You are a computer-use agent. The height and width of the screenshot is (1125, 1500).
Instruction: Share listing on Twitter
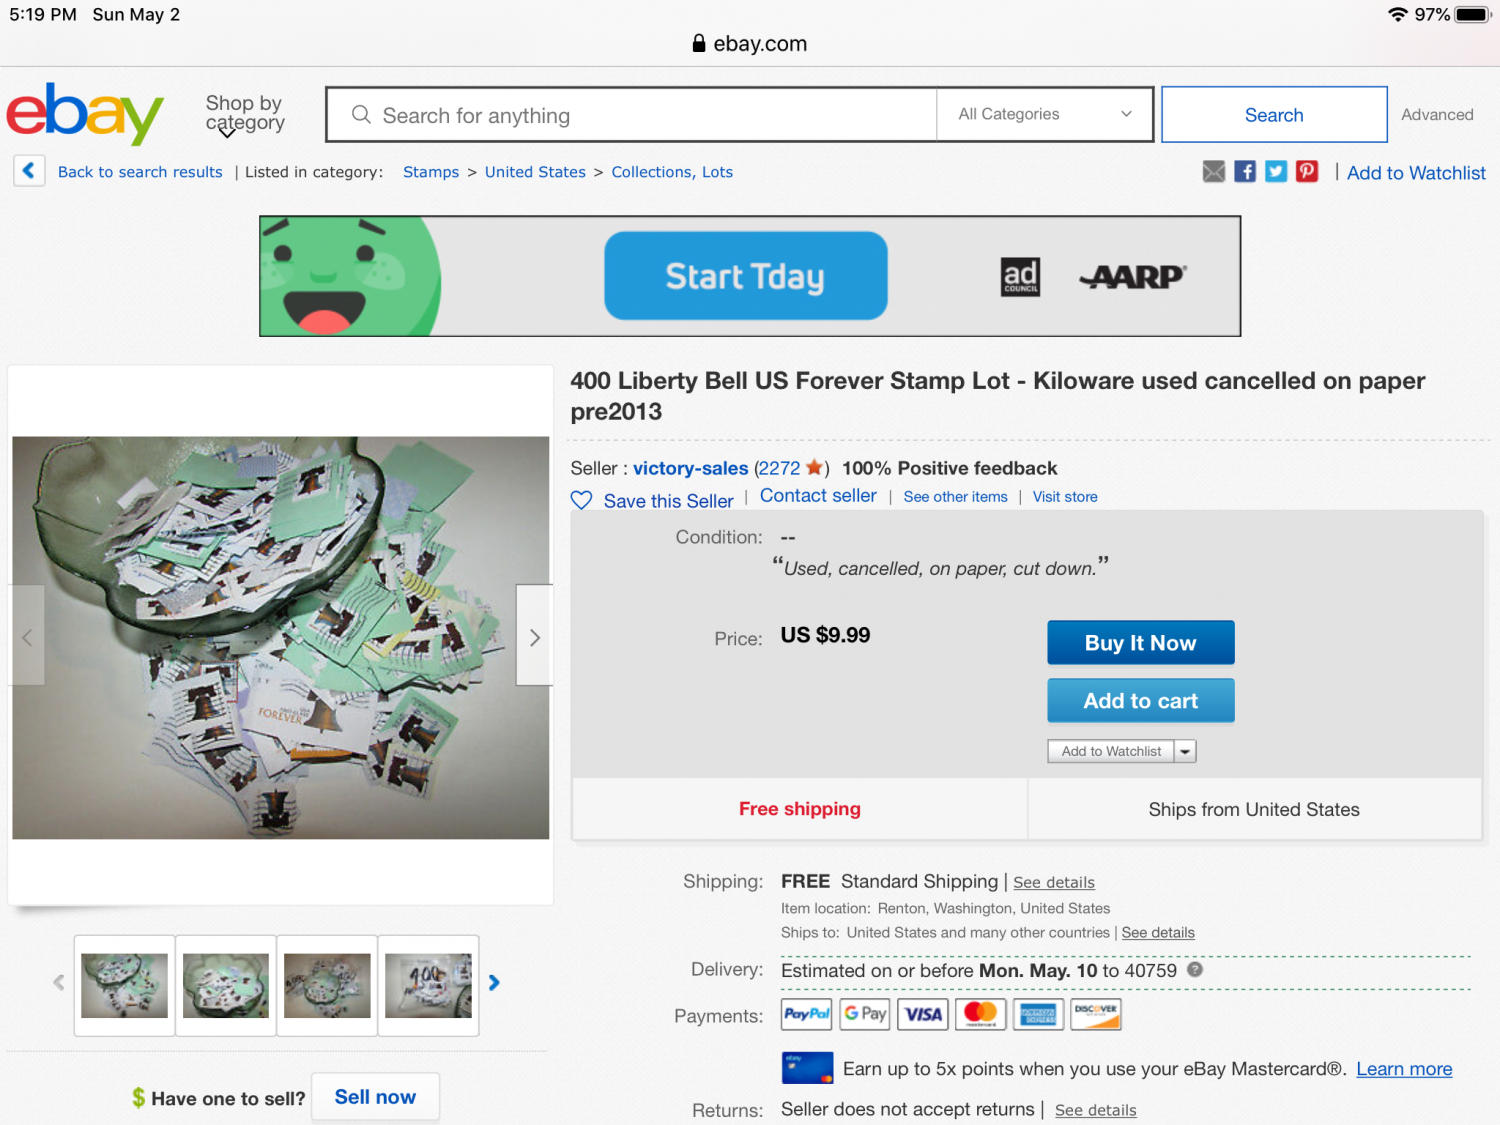1276,172
